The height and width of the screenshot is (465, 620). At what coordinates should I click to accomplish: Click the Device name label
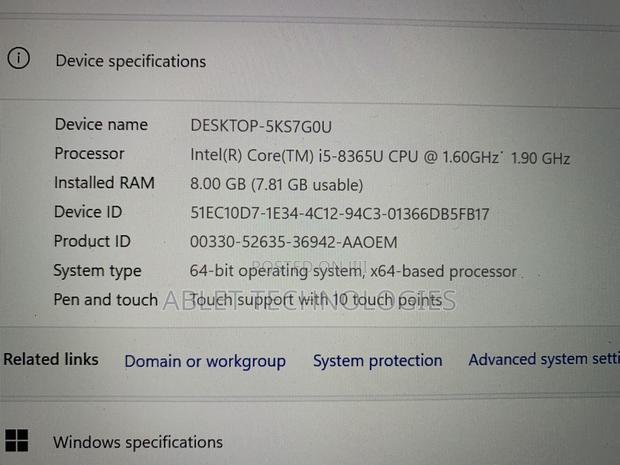pos(101,125)
